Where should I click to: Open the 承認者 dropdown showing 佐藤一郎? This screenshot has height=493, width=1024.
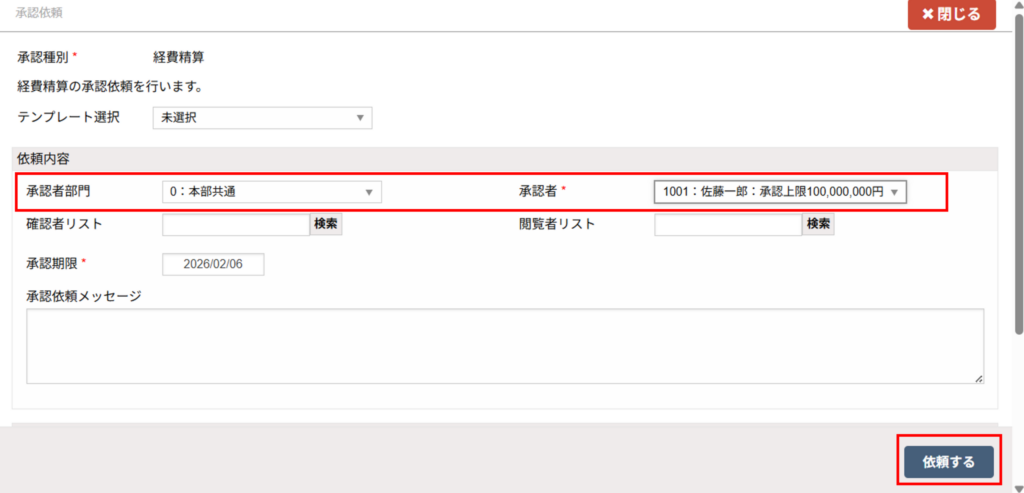[780, 191]
